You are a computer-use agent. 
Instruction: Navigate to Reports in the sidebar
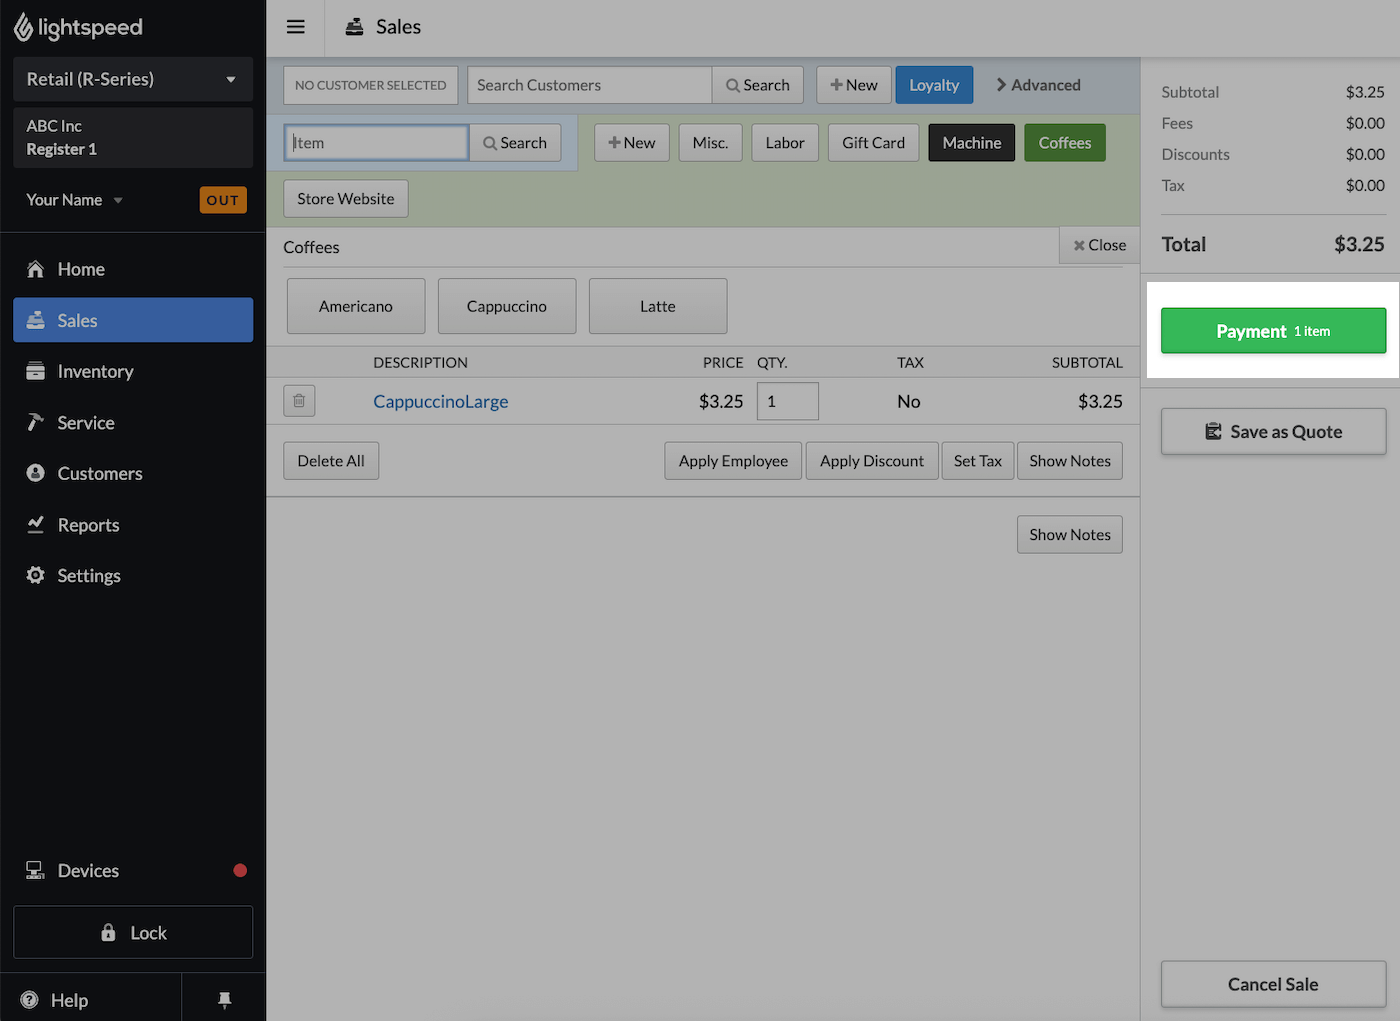tap(88, 525)
